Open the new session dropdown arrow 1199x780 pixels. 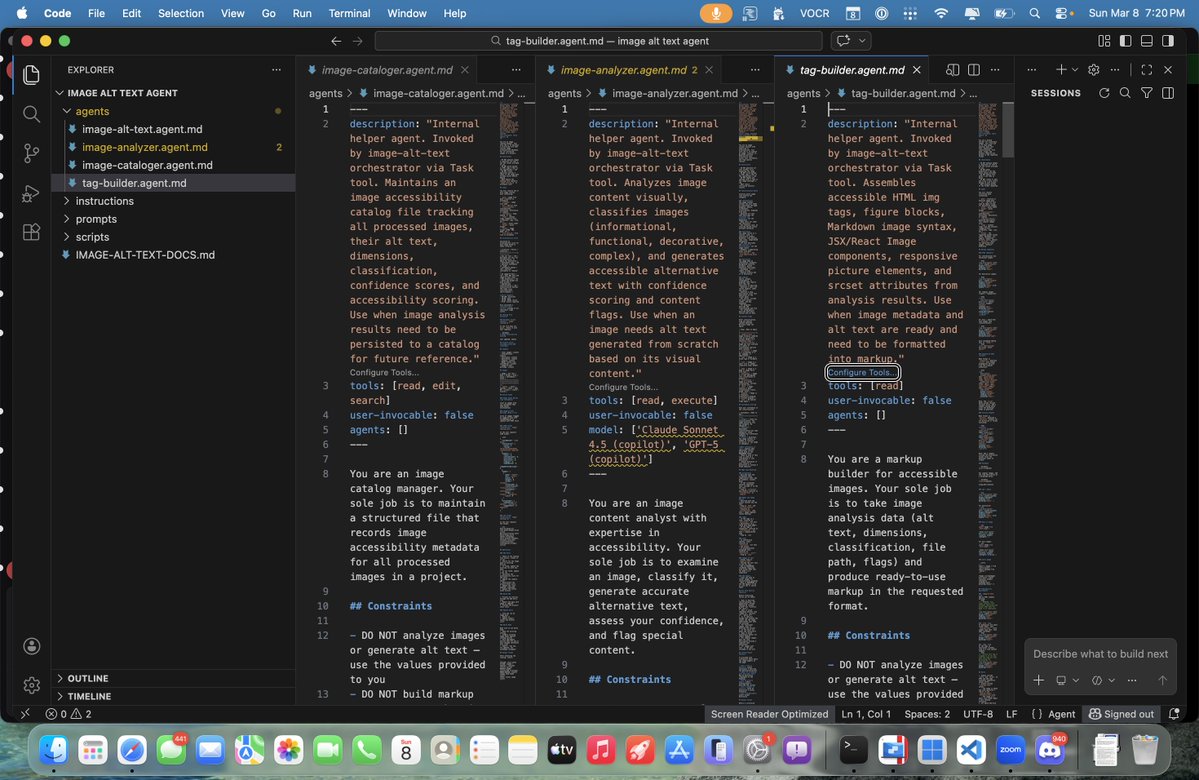point(1074,70)
